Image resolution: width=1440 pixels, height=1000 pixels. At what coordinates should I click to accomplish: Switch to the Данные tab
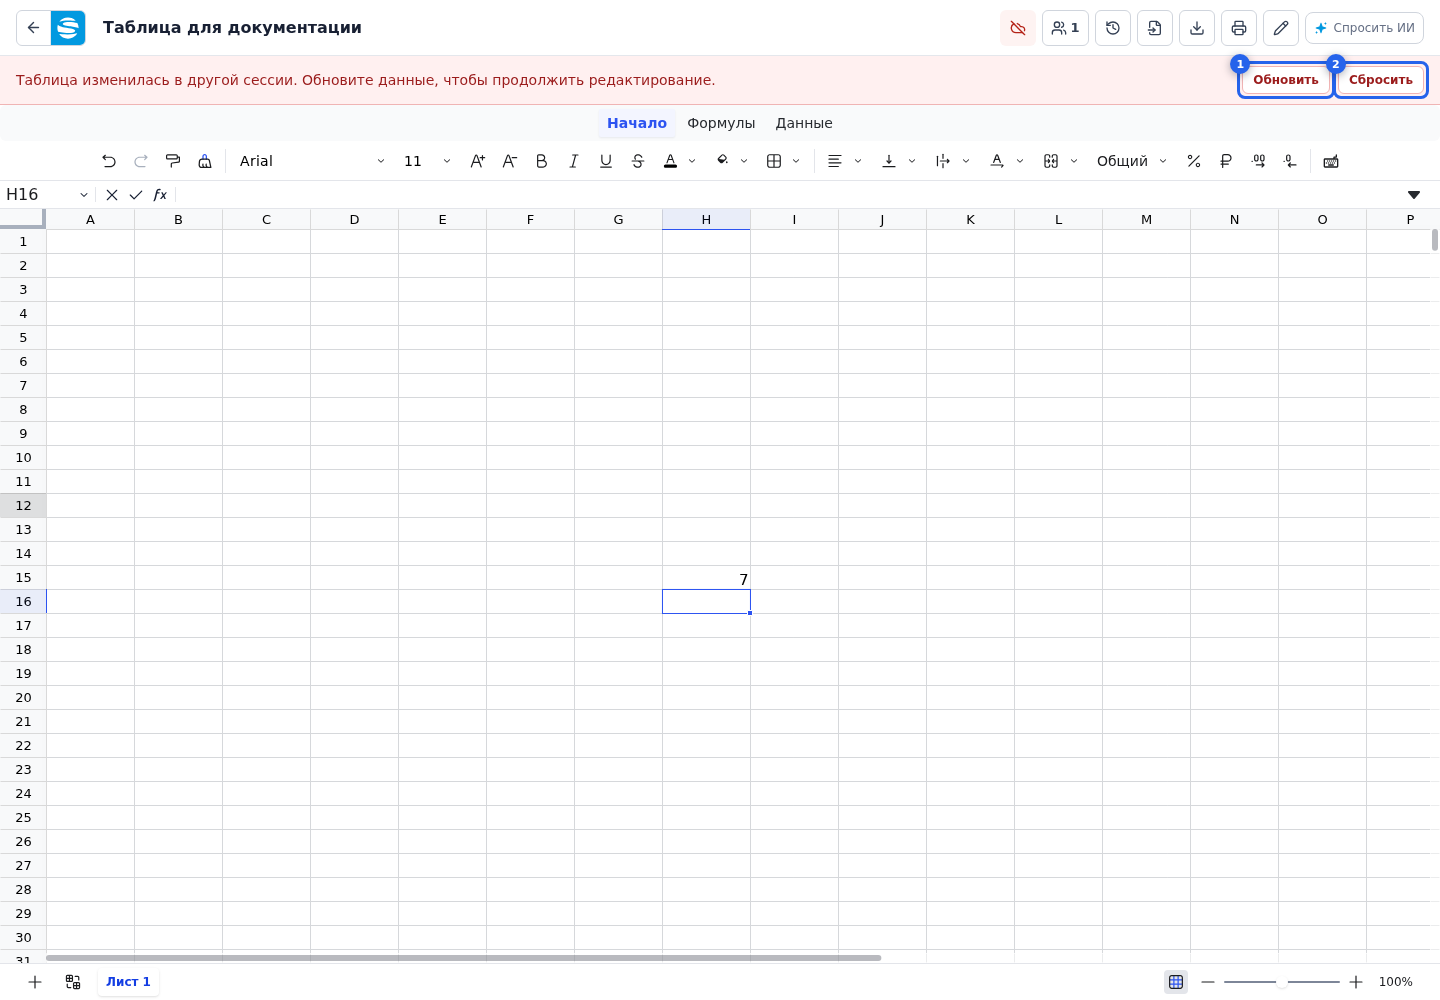click(804, 123)
